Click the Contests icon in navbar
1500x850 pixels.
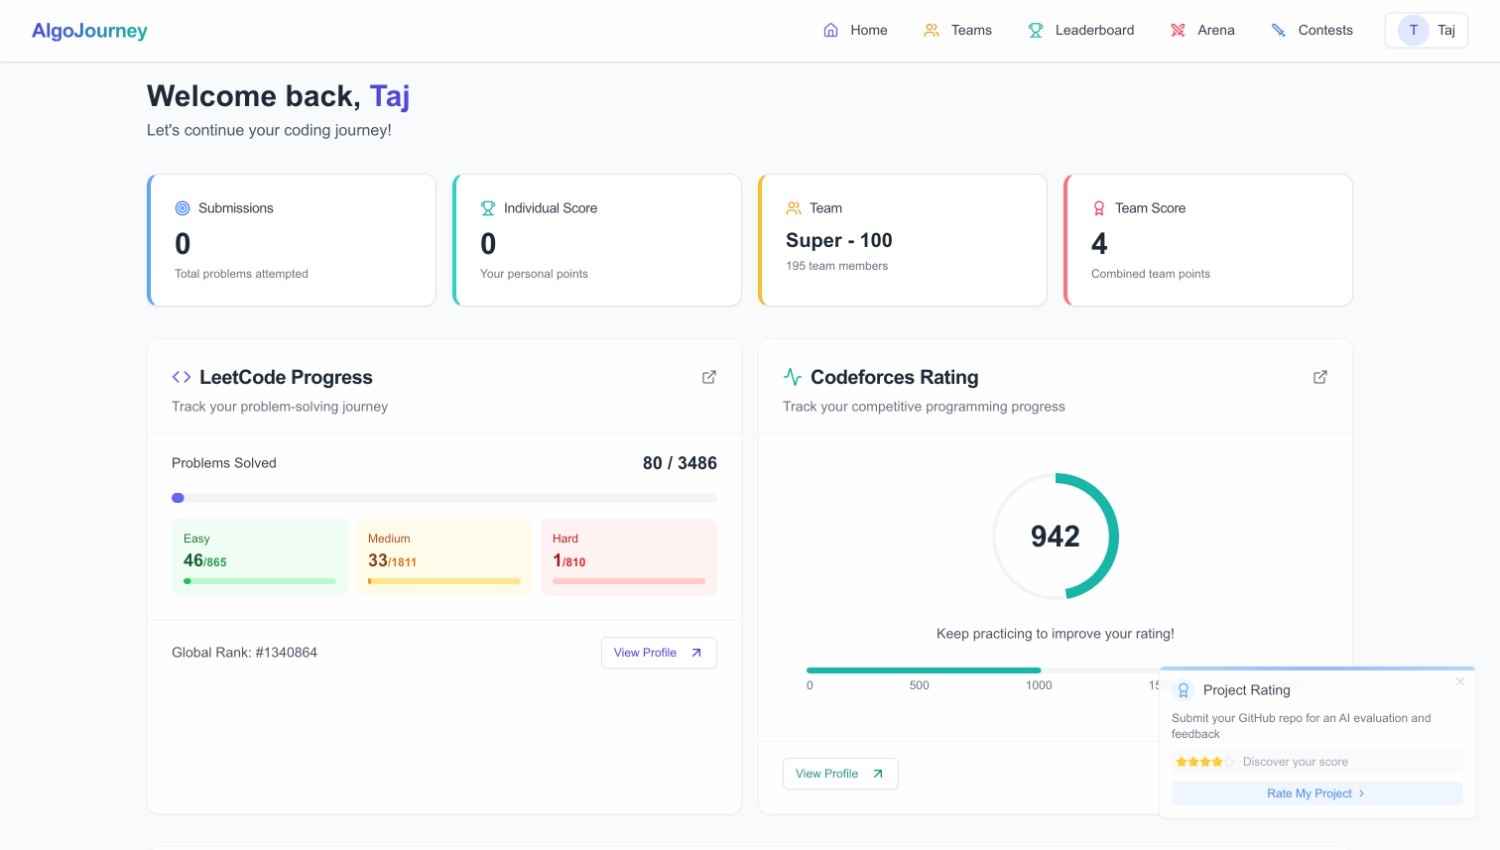[1279, 30]
